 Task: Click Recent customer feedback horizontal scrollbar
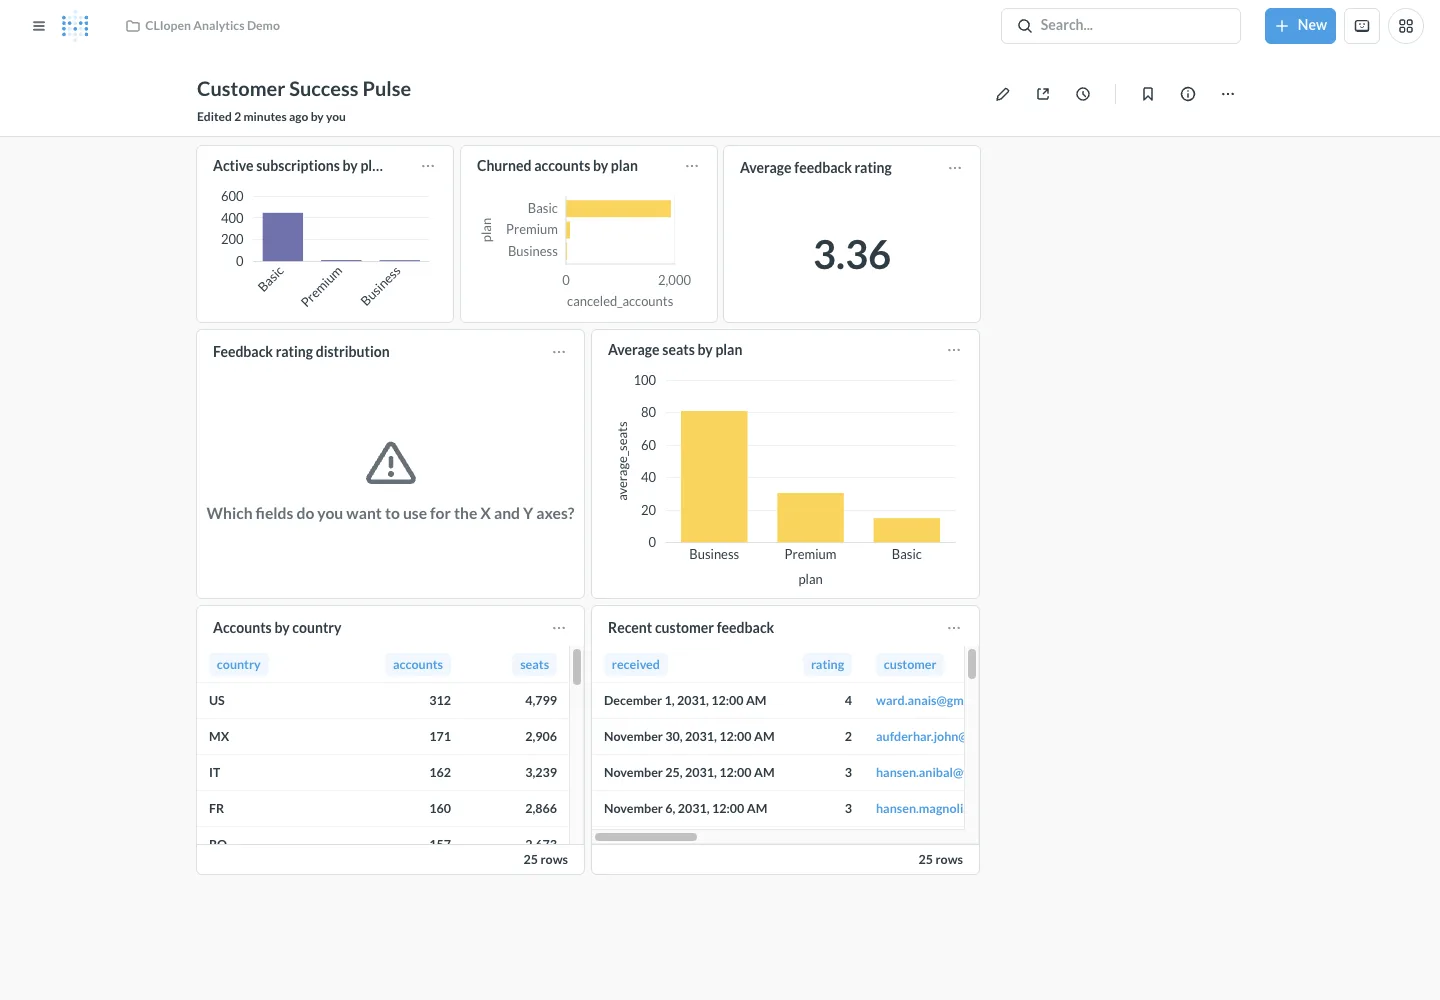tap(646, 837)
